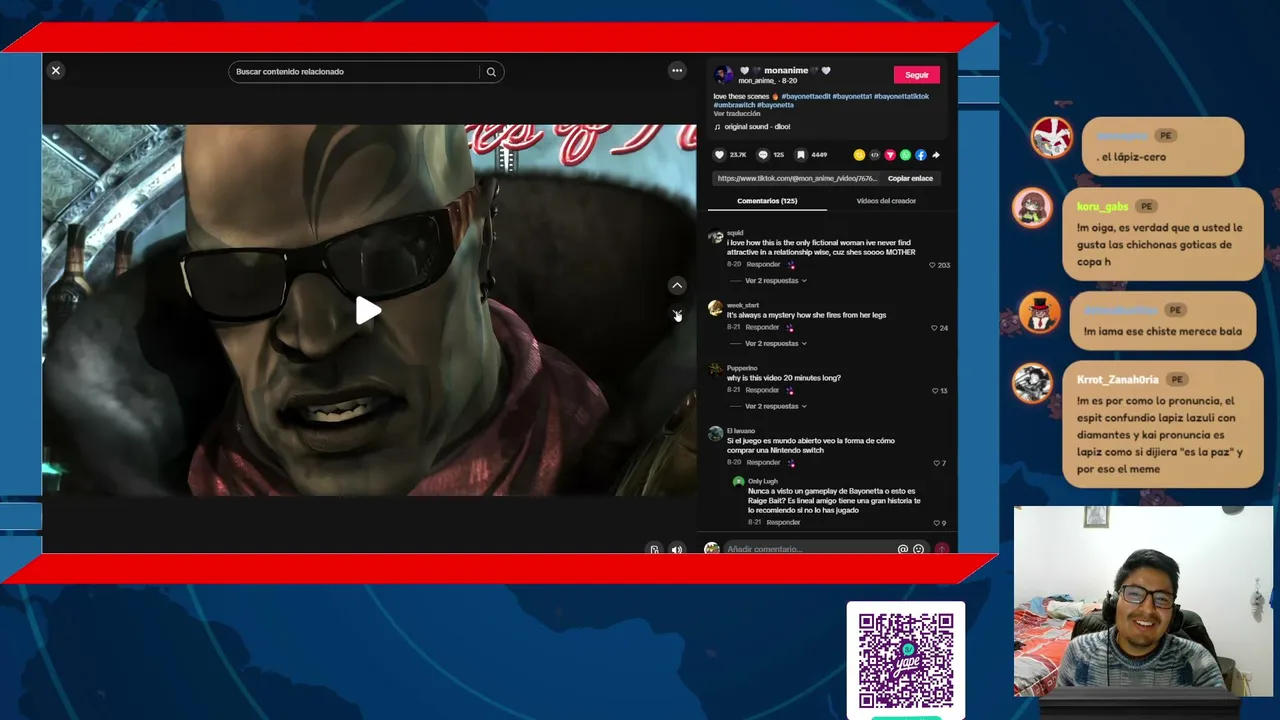The width and height of the screenshot is (1280, 720).
Task: Reply to Only Lugh's comment
Action: (x=783, y=523)
